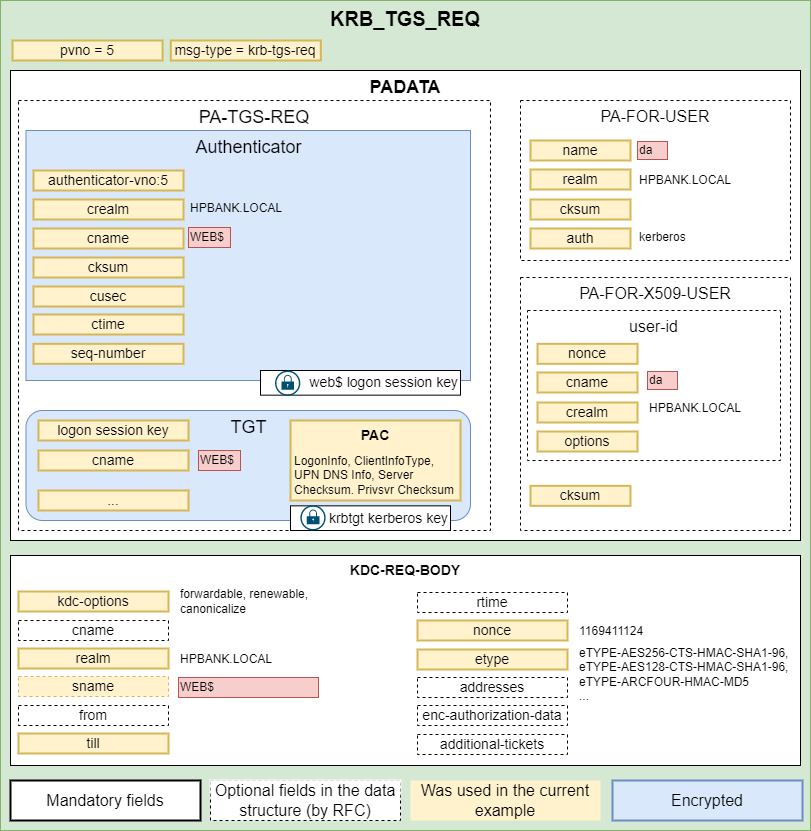Select the crealm box in the Authenticator
The height and width of the screenshot is (831, 811).
coord(108,209)
